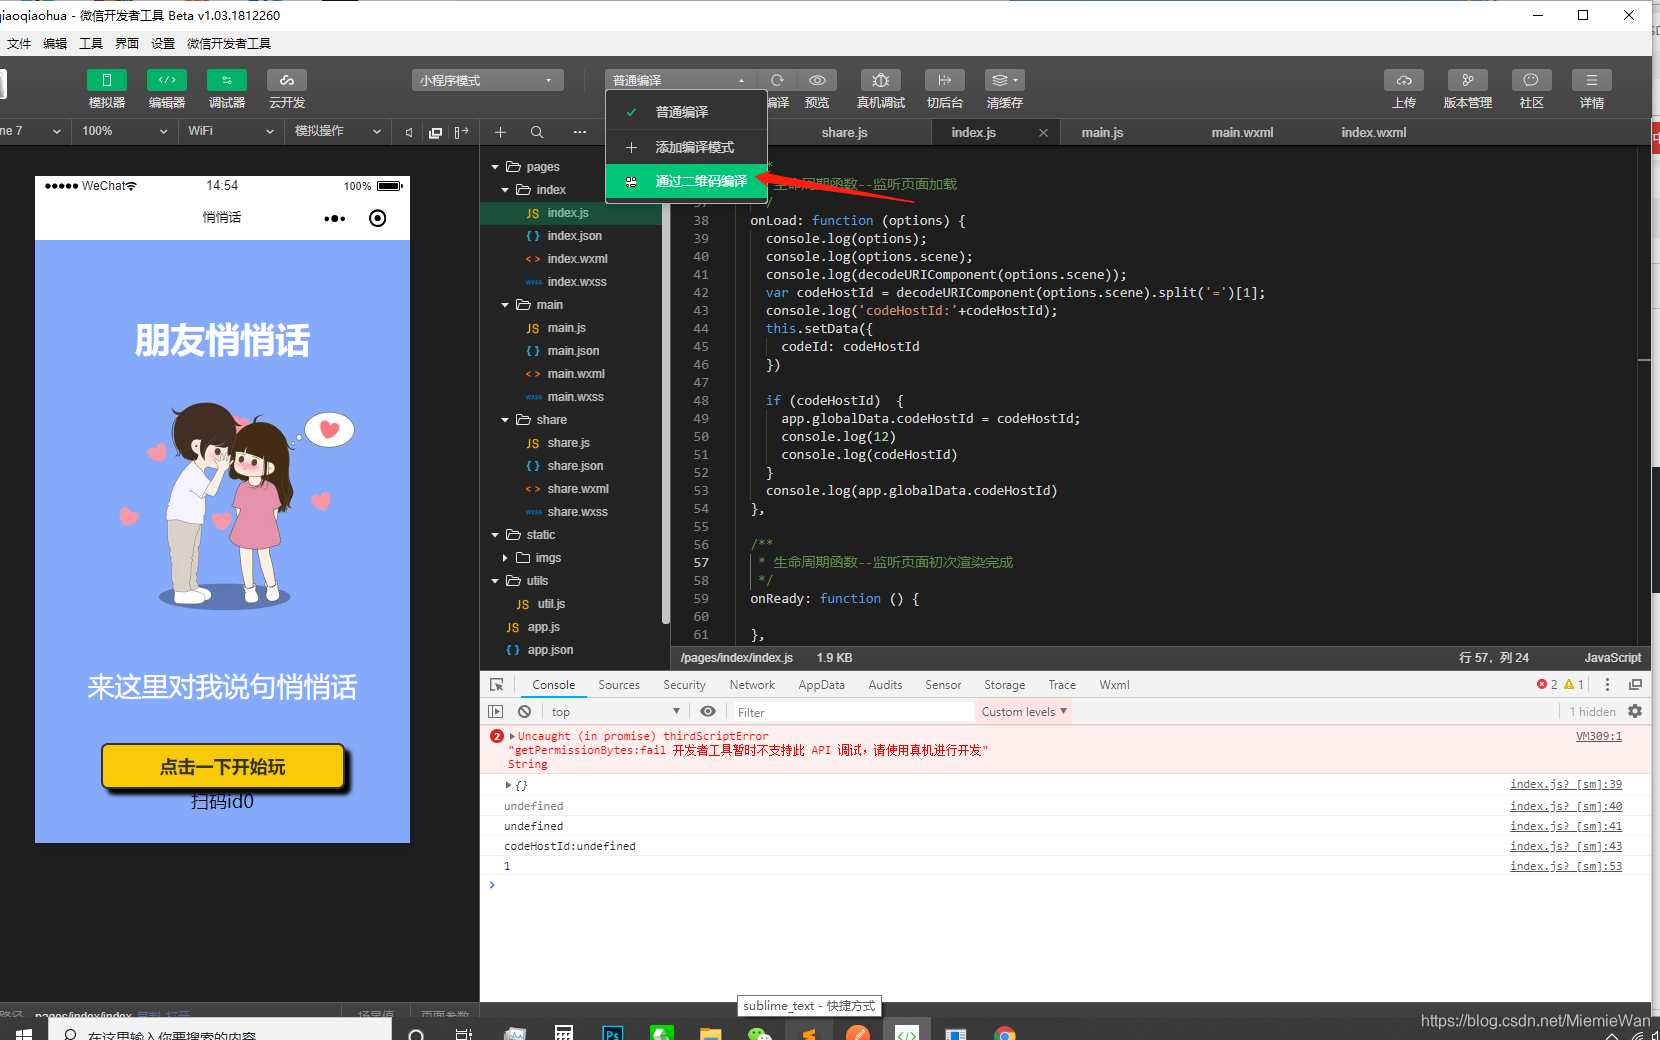Screen dimensions: 1660x1040
Task: Open the Custom levels dropdown
Action: (1024, 712)
